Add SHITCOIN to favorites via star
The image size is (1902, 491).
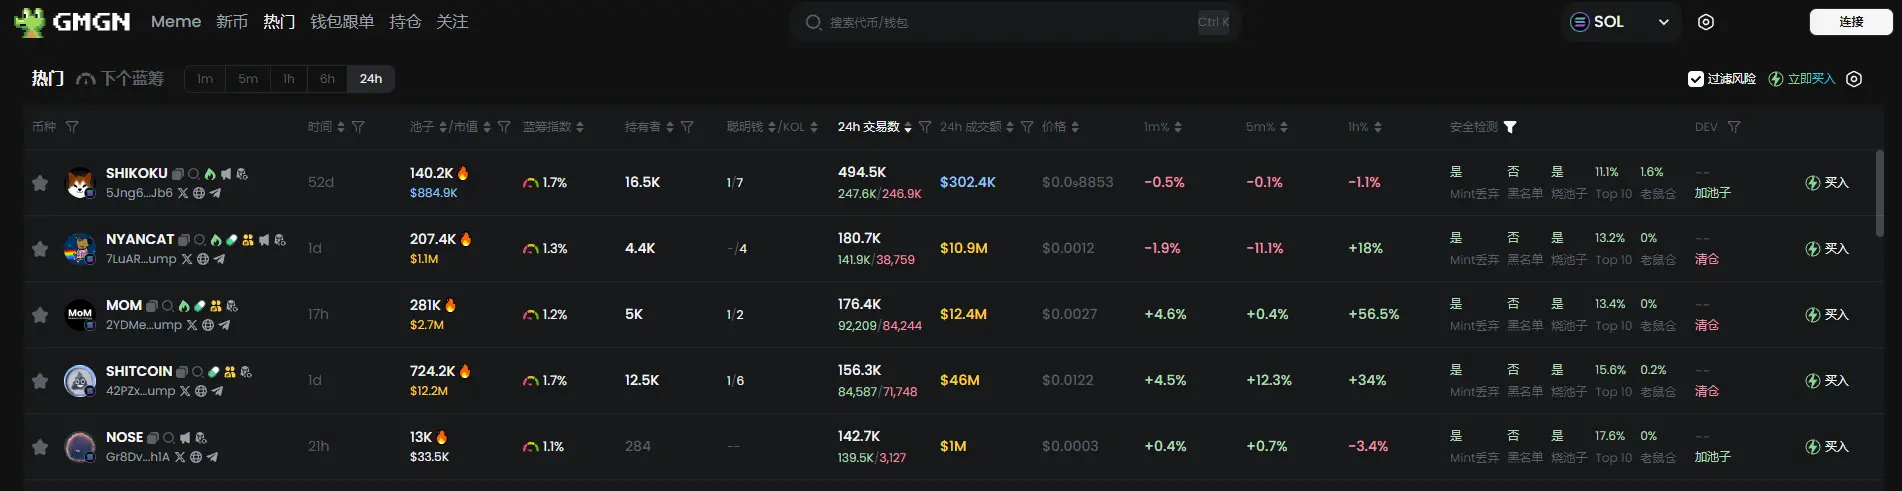(40, 381)
